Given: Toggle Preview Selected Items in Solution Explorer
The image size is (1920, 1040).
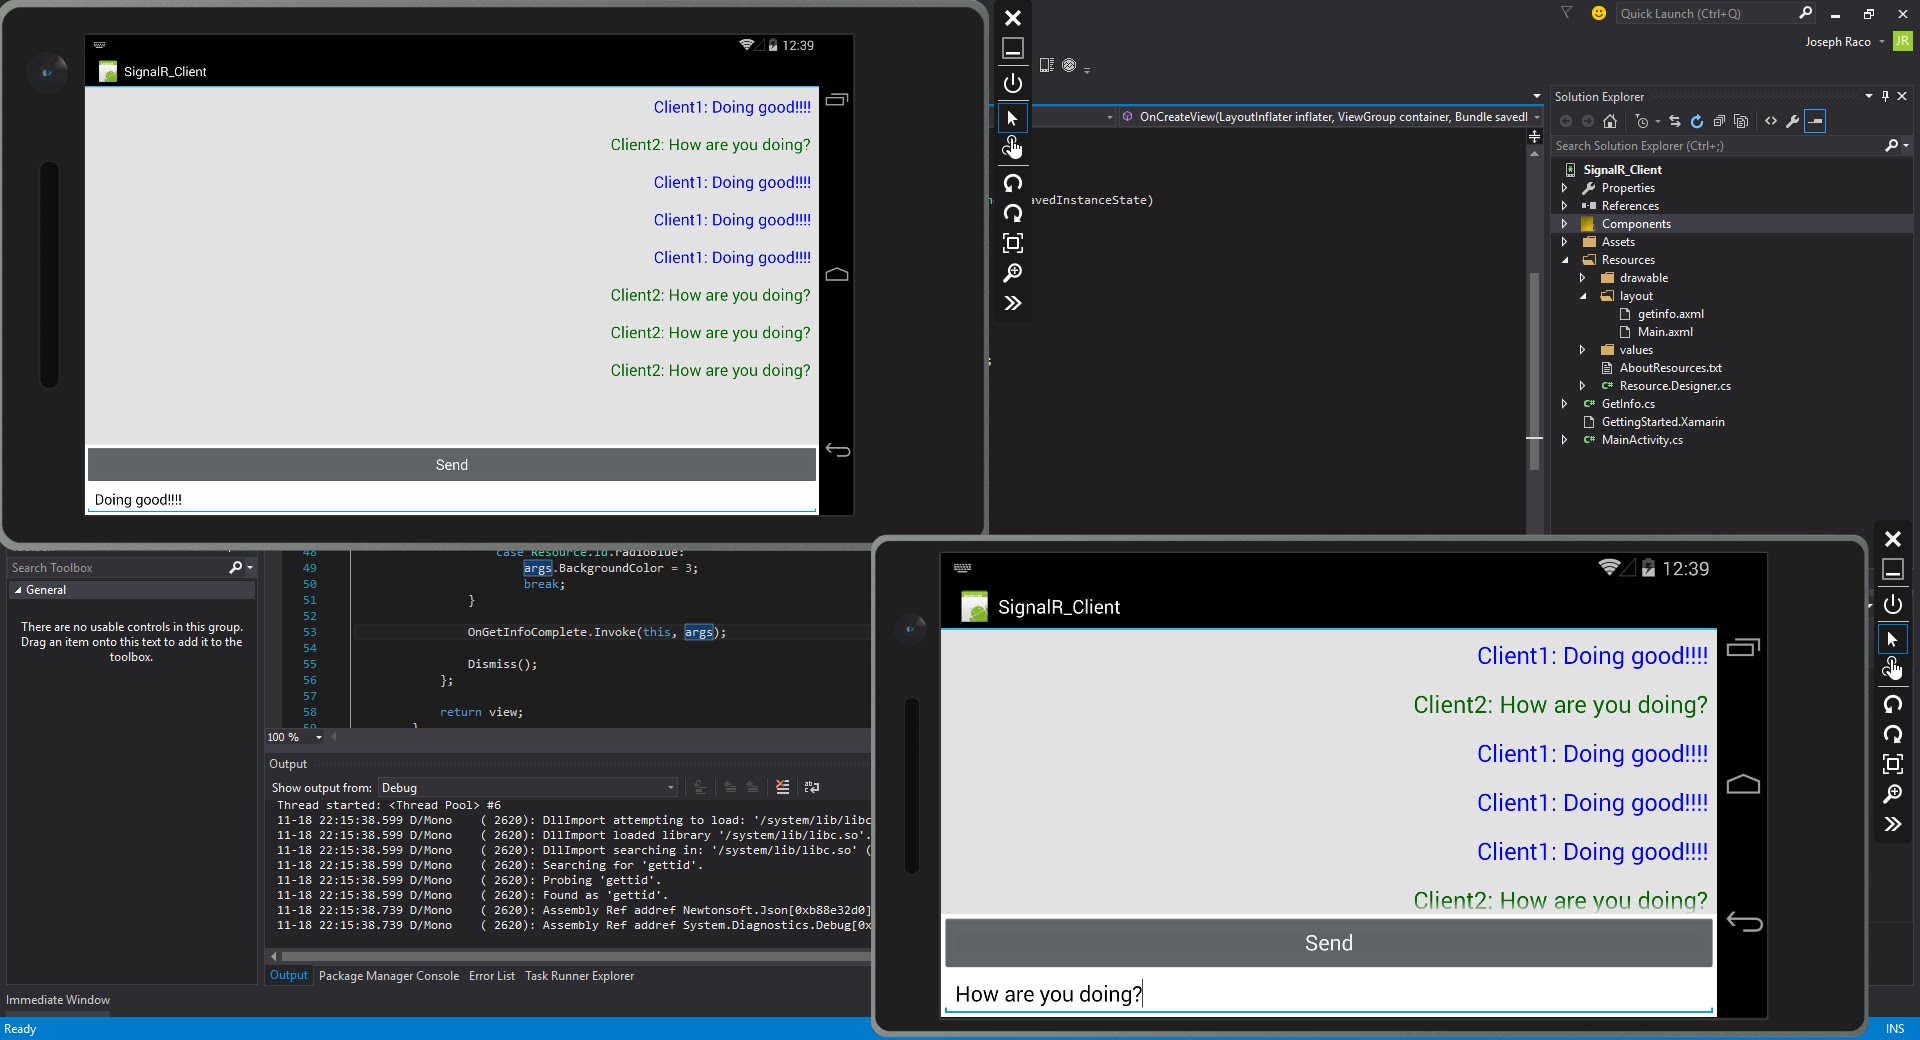Looking at the screenshot, I should (x=1815, y=121).
